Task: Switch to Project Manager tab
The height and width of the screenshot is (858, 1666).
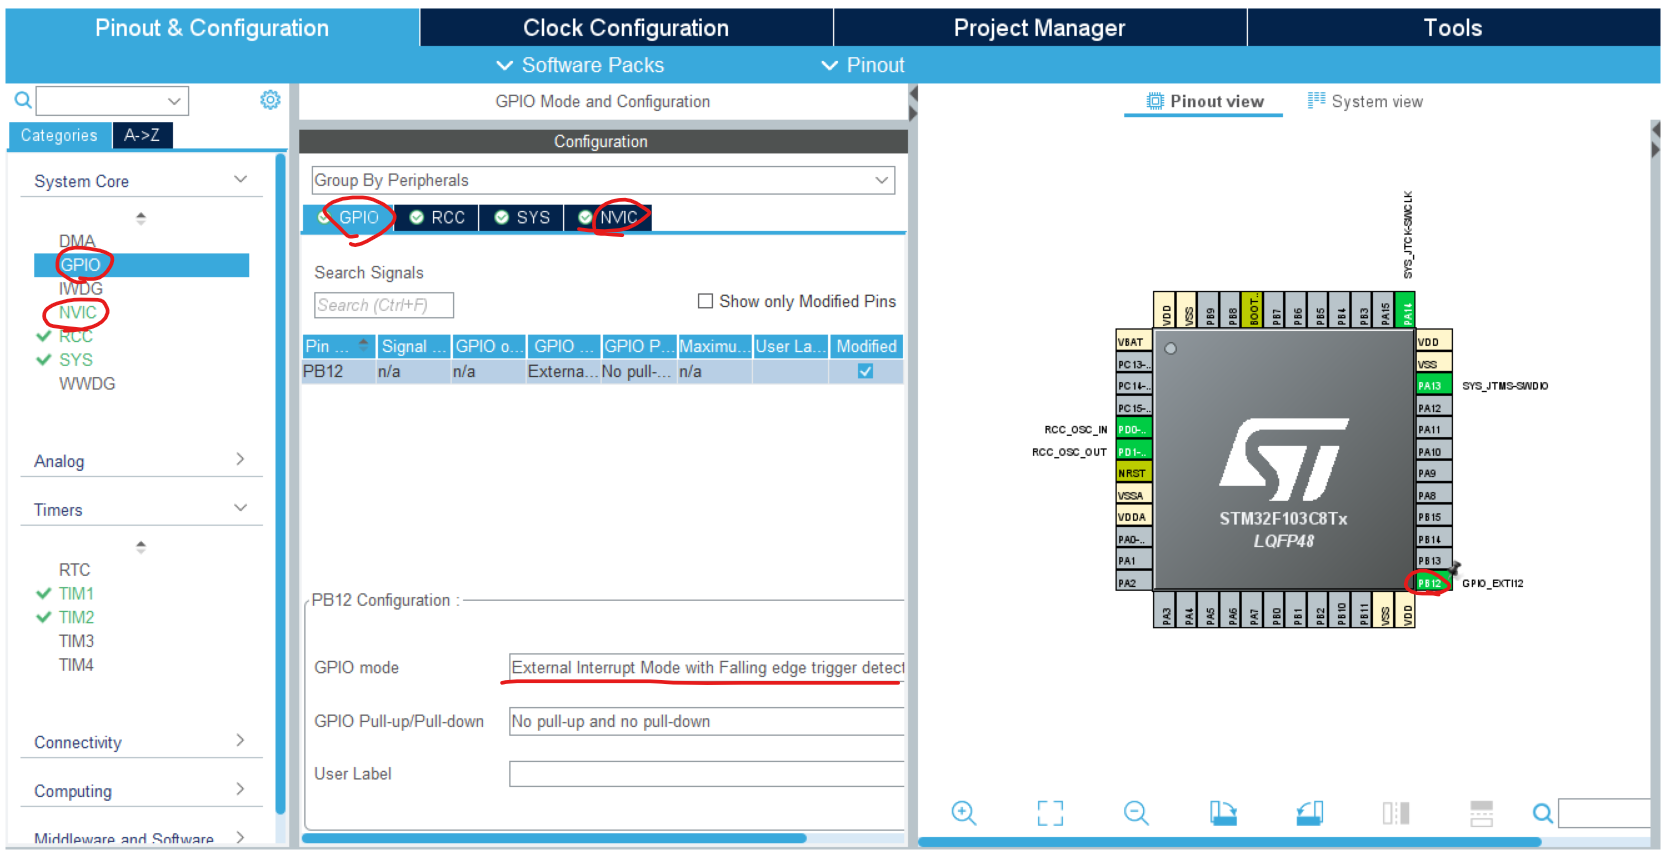Action: point(1040,28)
